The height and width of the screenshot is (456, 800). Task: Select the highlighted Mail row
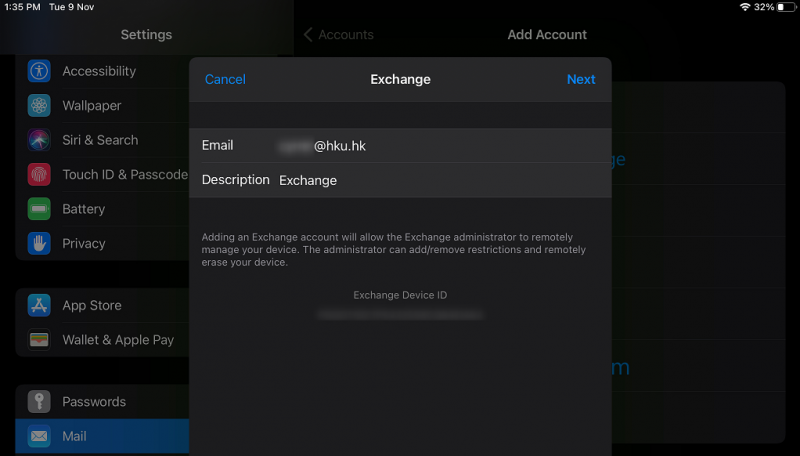(x=103, y=436)
